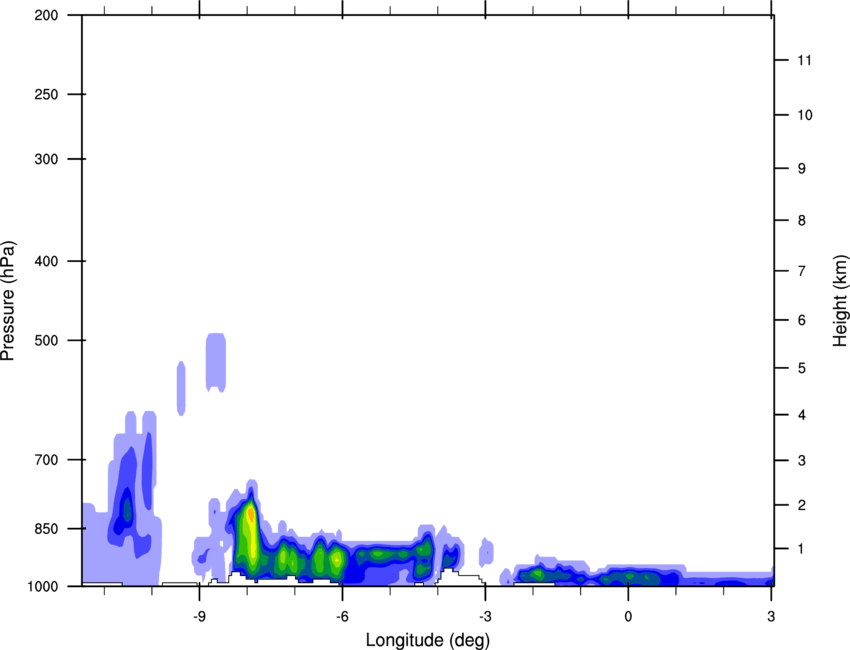
Task: Select the 400 pressure tick label
Action: pos(47,261)
